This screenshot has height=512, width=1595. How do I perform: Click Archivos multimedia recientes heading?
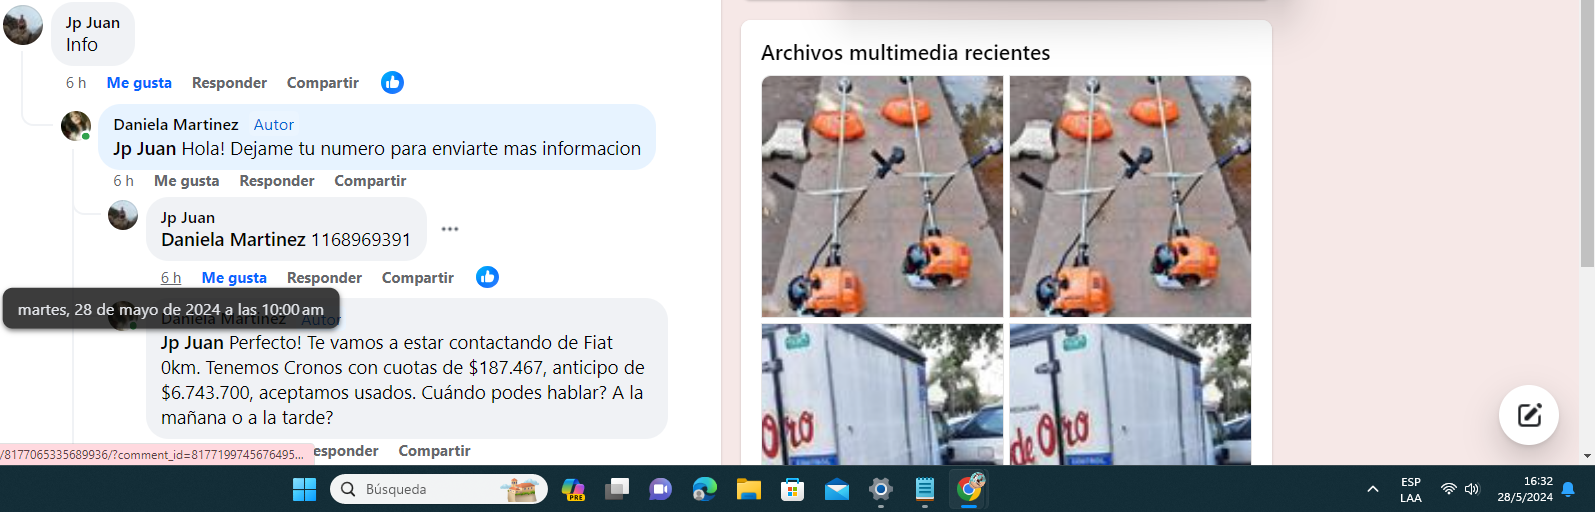coord(906,53)
